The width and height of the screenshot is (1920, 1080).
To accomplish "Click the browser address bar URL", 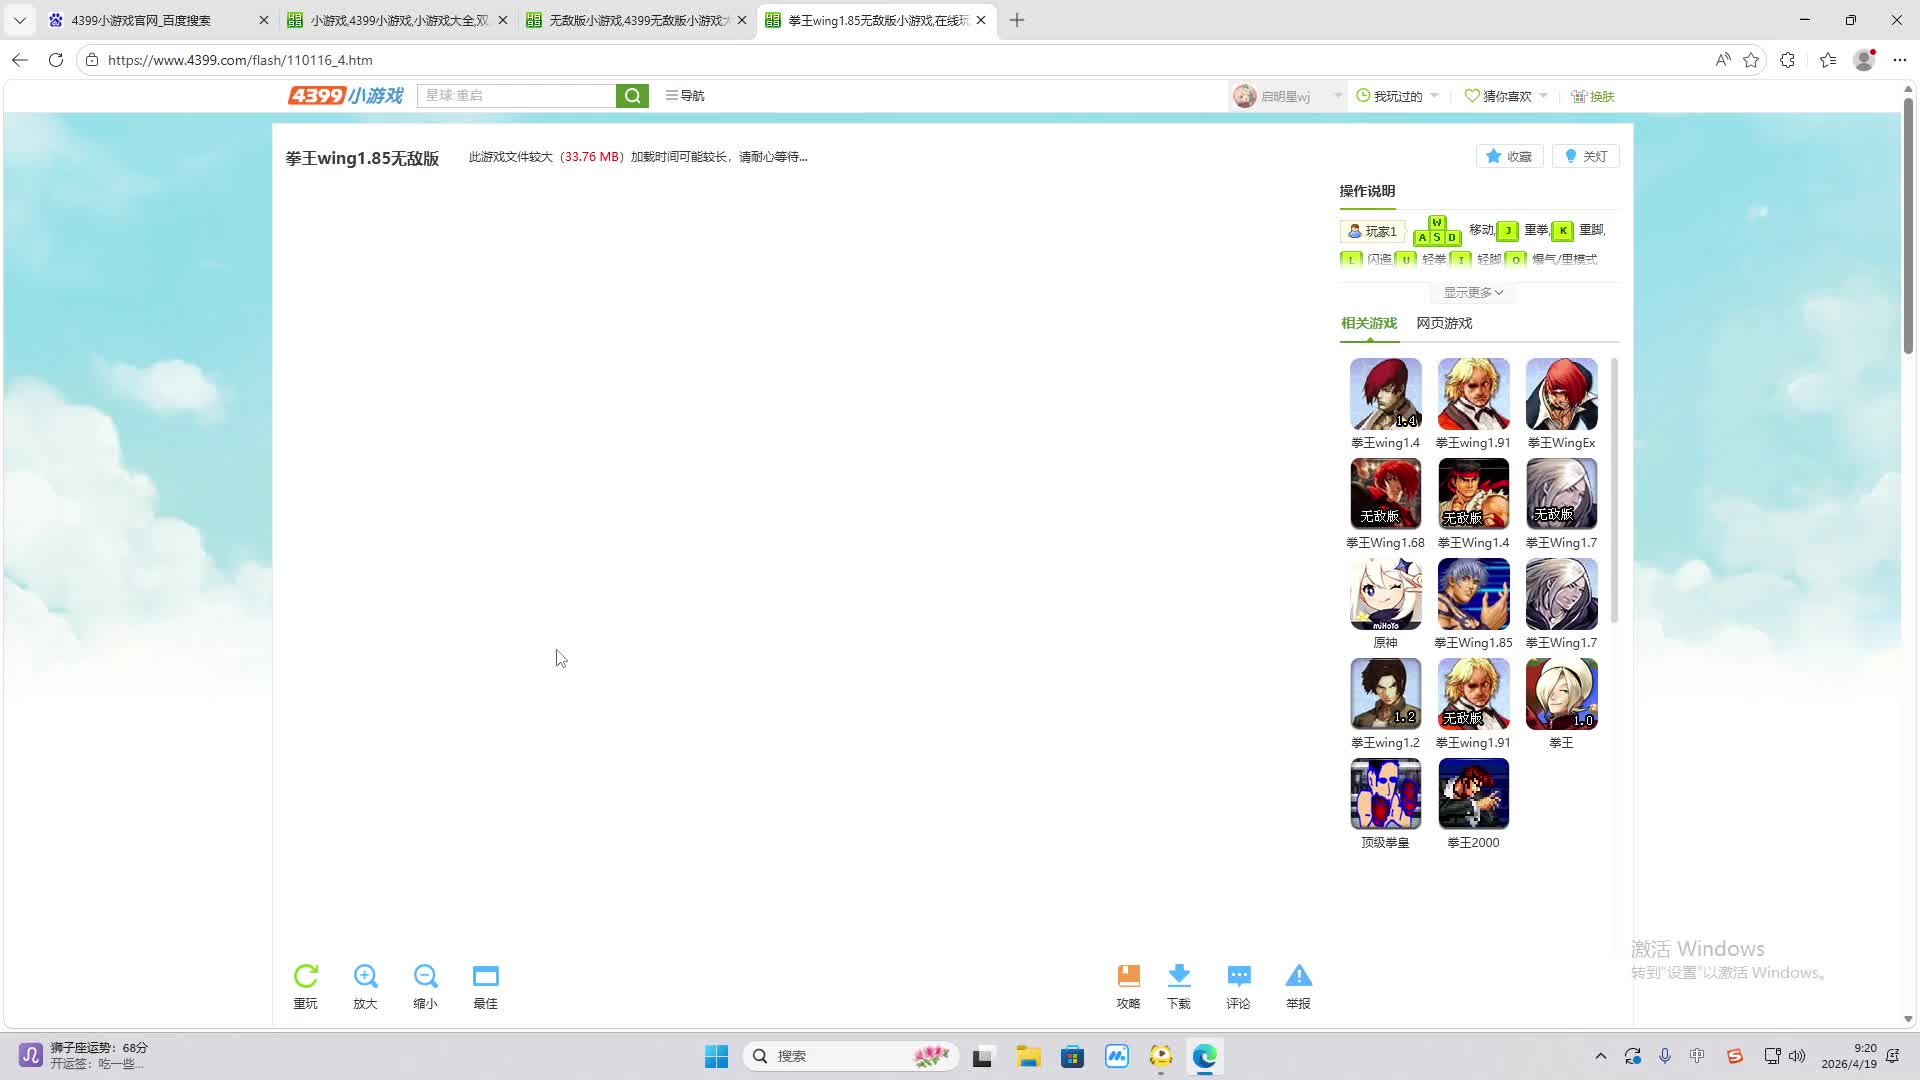I will pos(240,60).
